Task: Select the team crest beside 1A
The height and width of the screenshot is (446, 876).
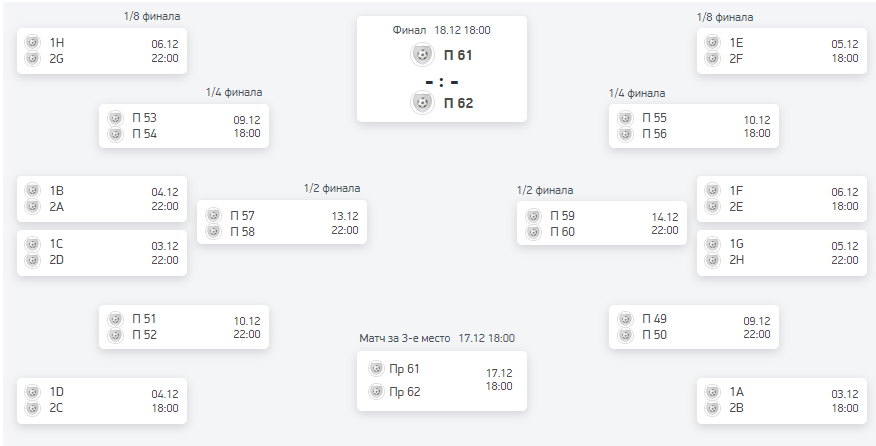Action: [x=712, y=392]
